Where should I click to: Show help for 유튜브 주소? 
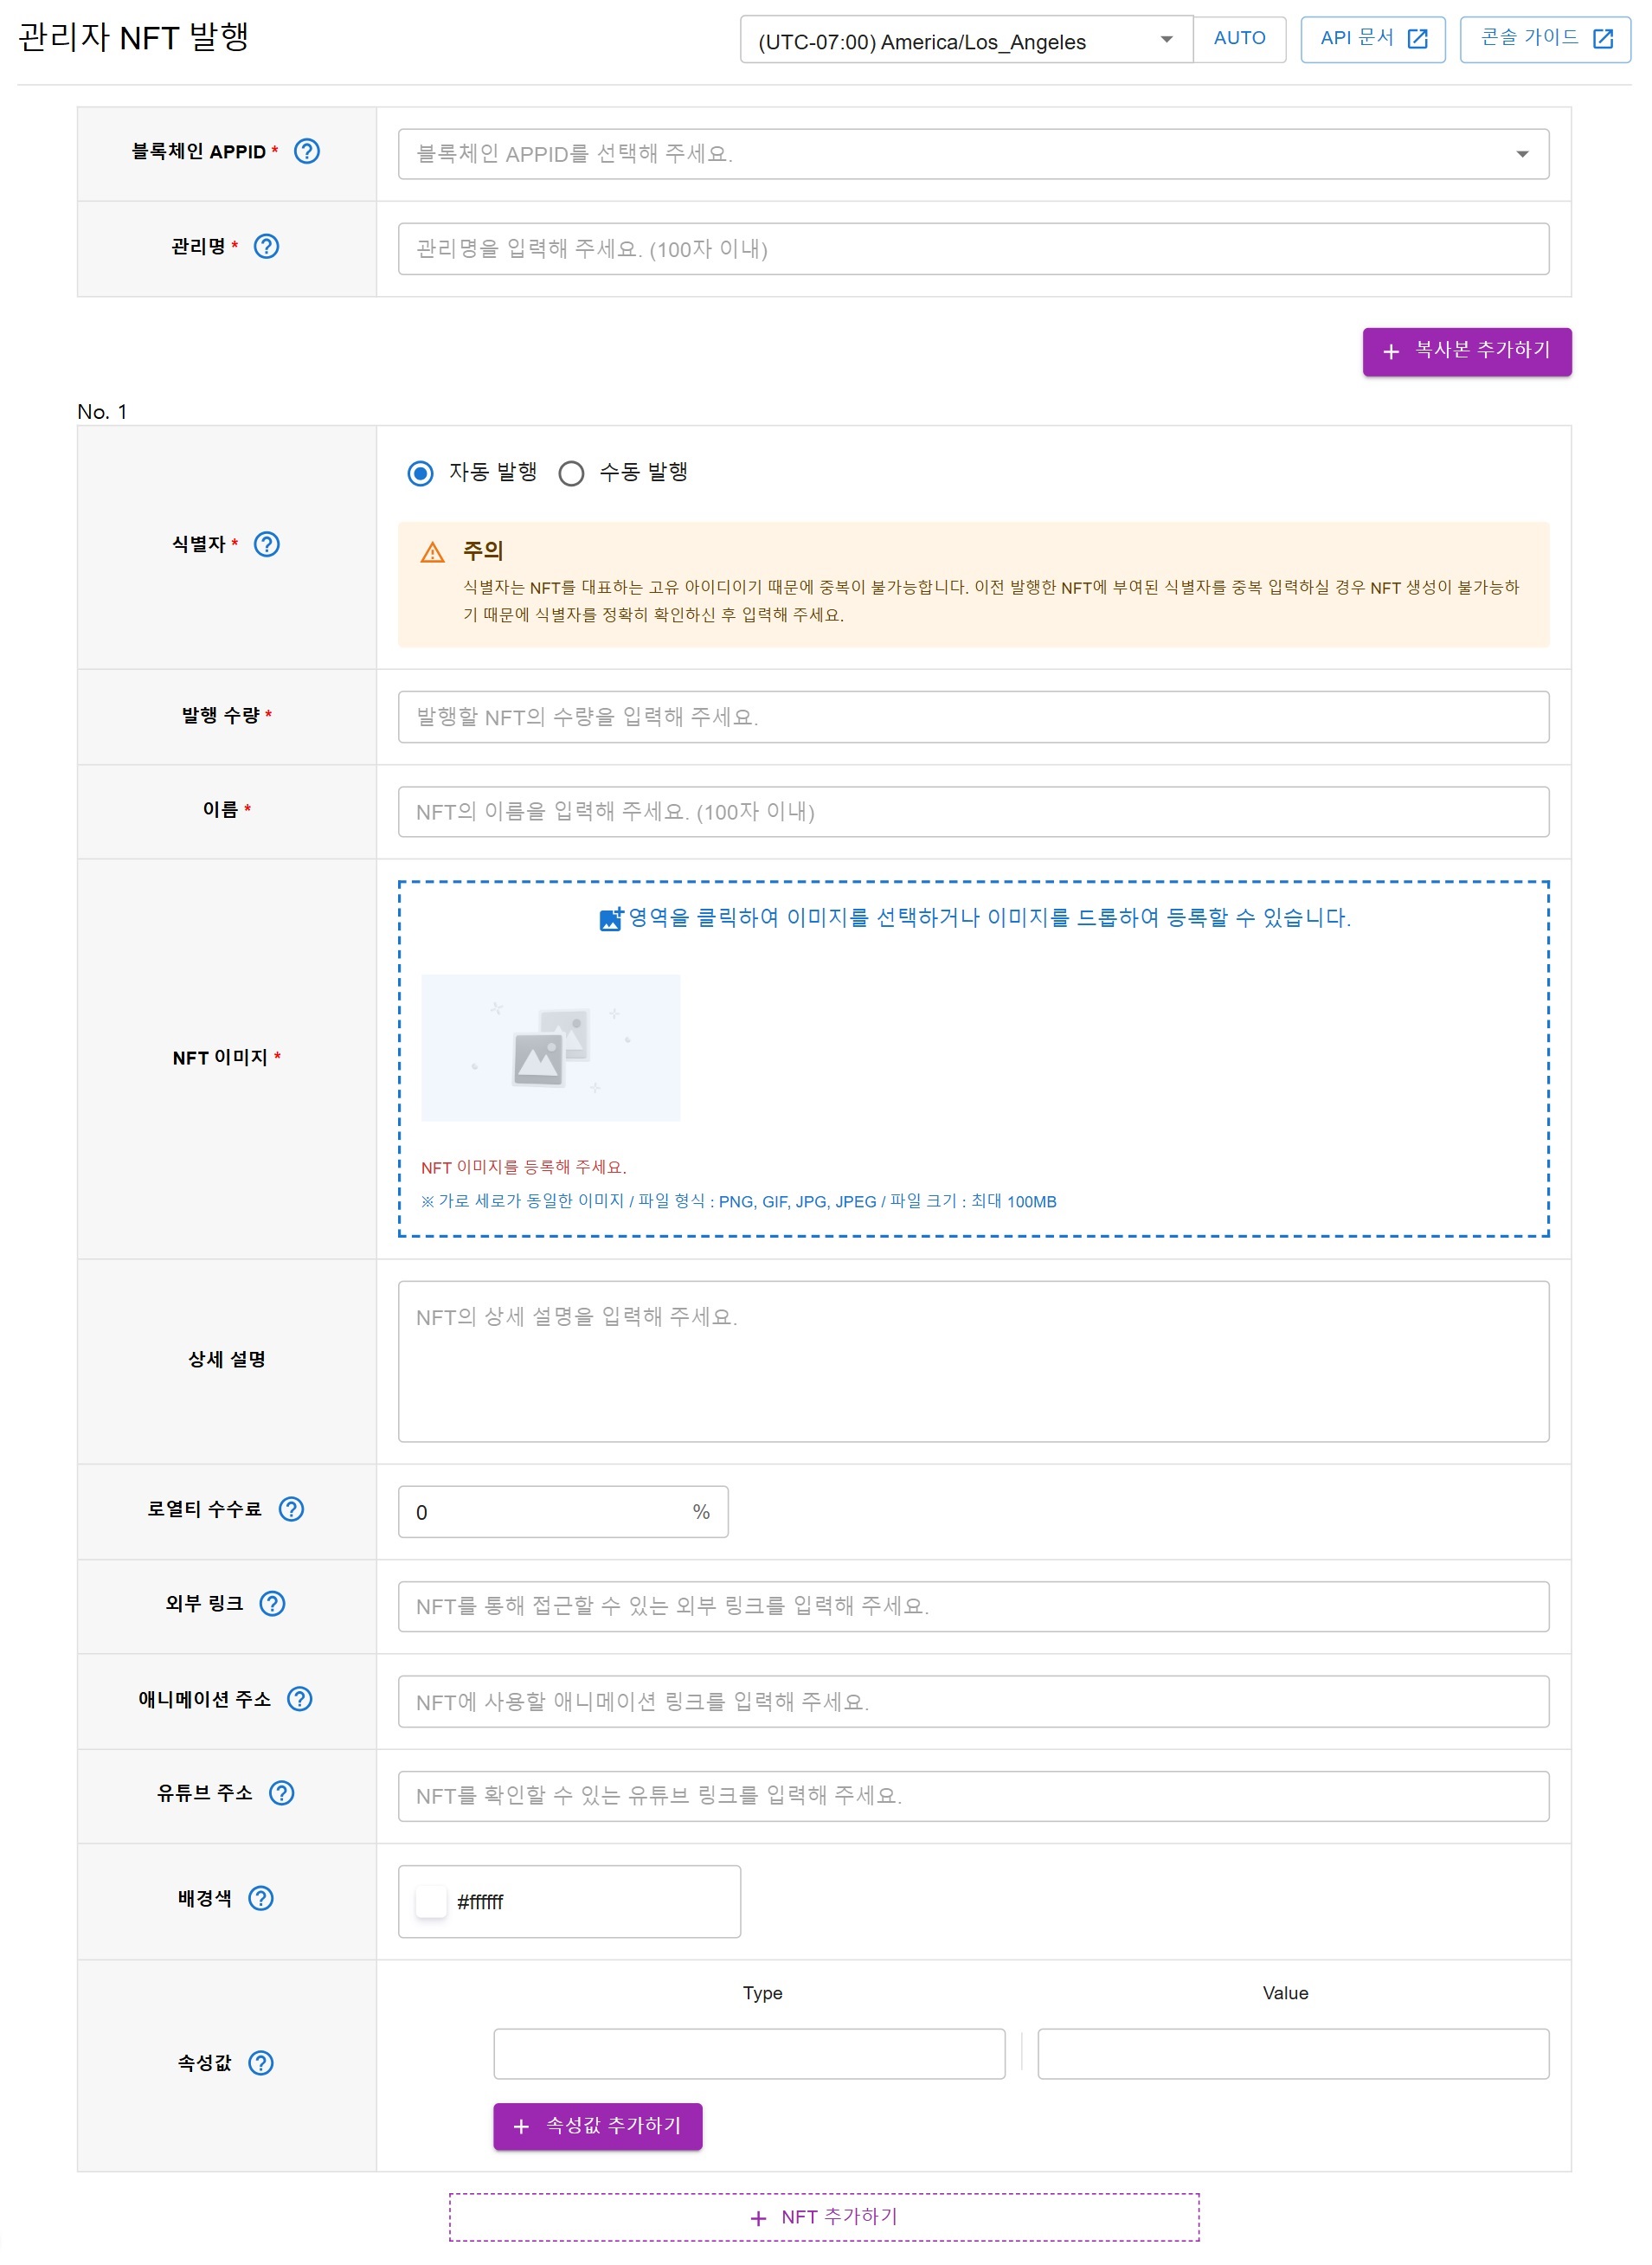pyautogui.click(x=282, y=1794)
